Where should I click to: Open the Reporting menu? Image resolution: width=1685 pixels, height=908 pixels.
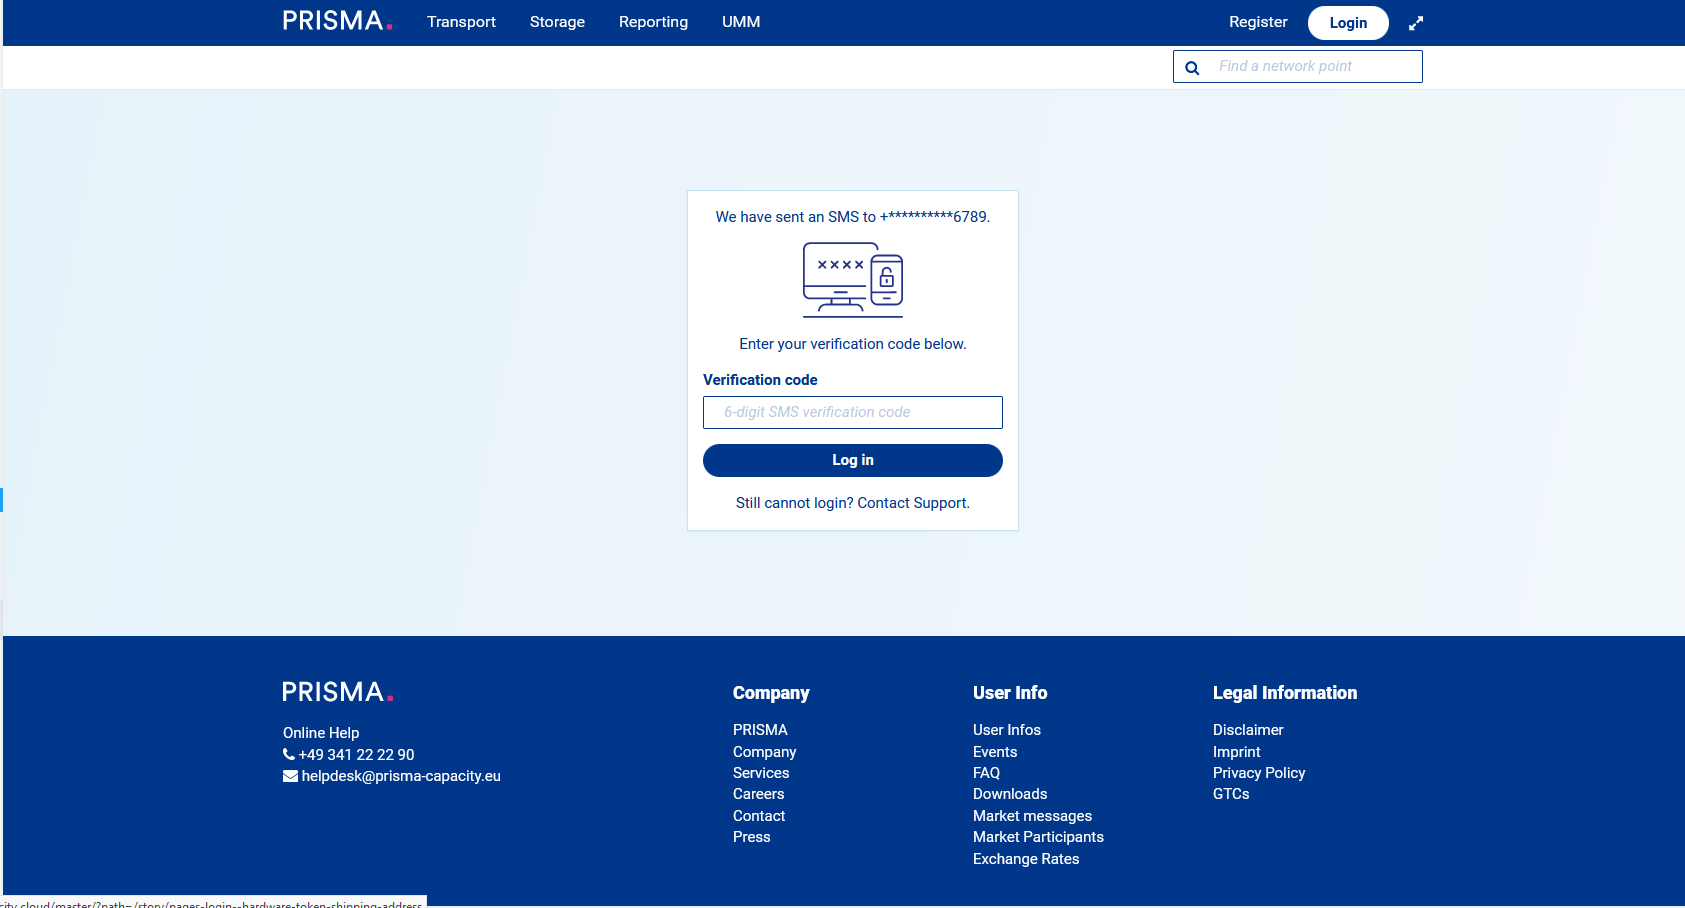[x=653, y=22]
